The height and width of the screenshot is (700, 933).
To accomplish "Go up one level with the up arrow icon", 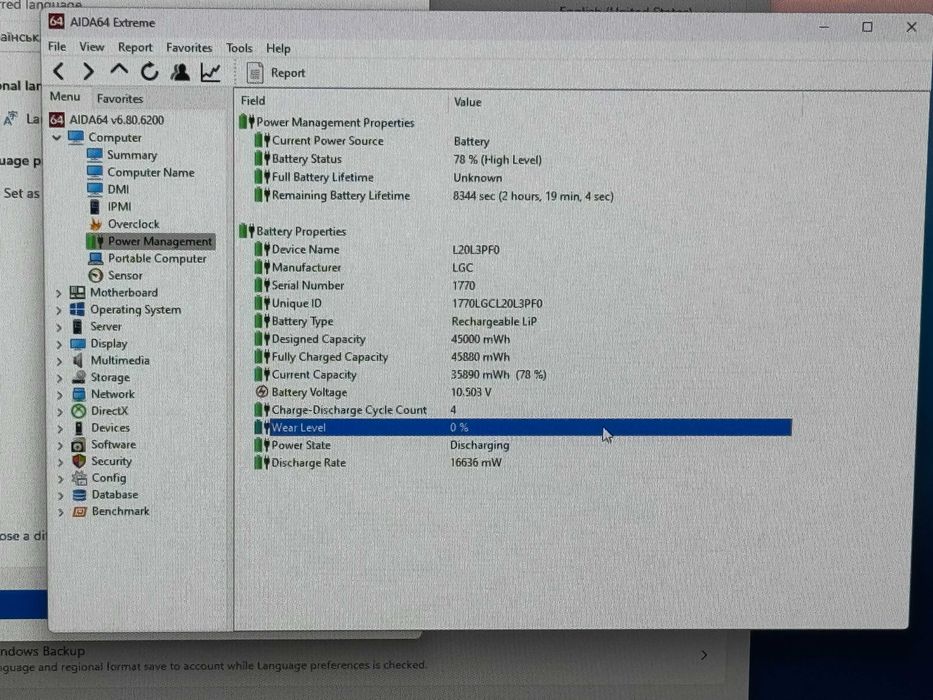I will (x=119, y=71).
